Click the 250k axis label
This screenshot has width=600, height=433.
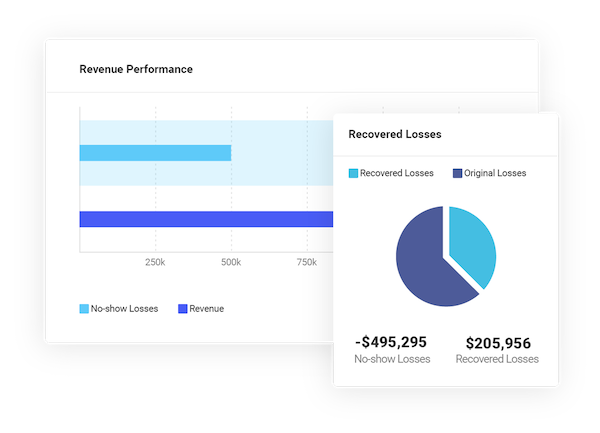coord(155,262)
